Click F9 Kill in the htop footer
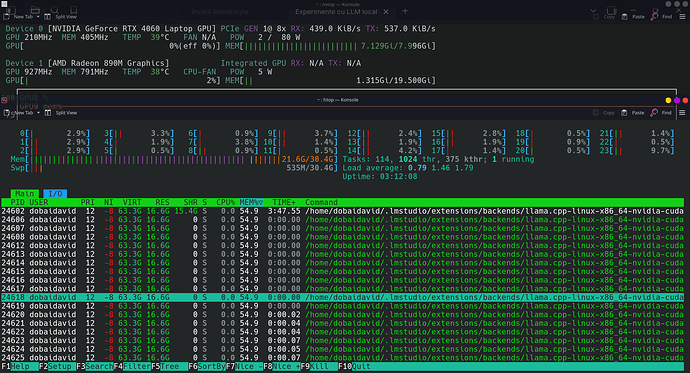This screenshot has width=690, height=373. [319, 366]
